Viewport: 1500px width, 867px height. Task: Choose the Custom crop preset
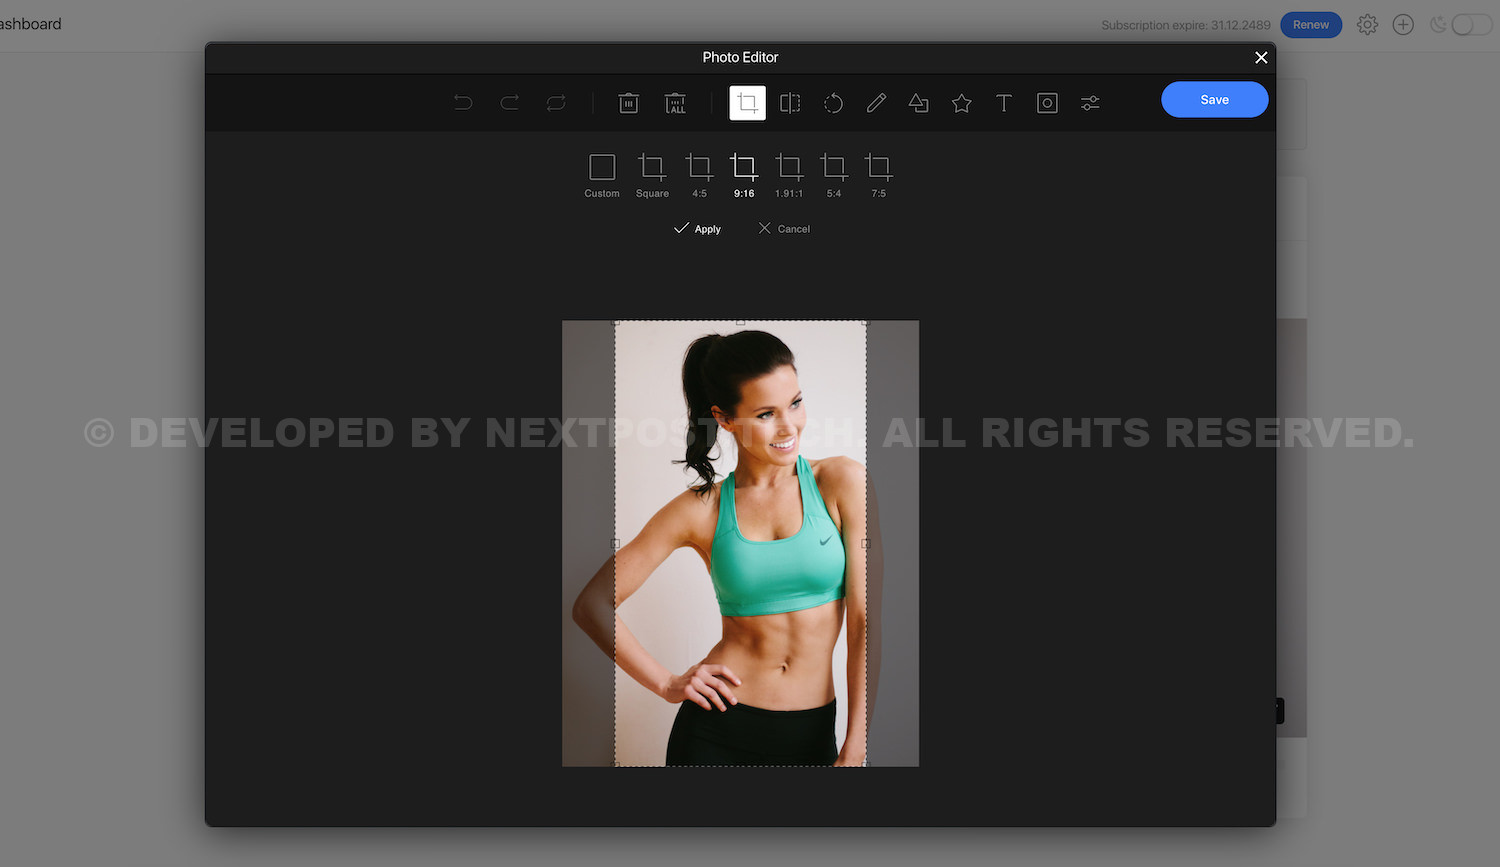click(x=602, y=175)
